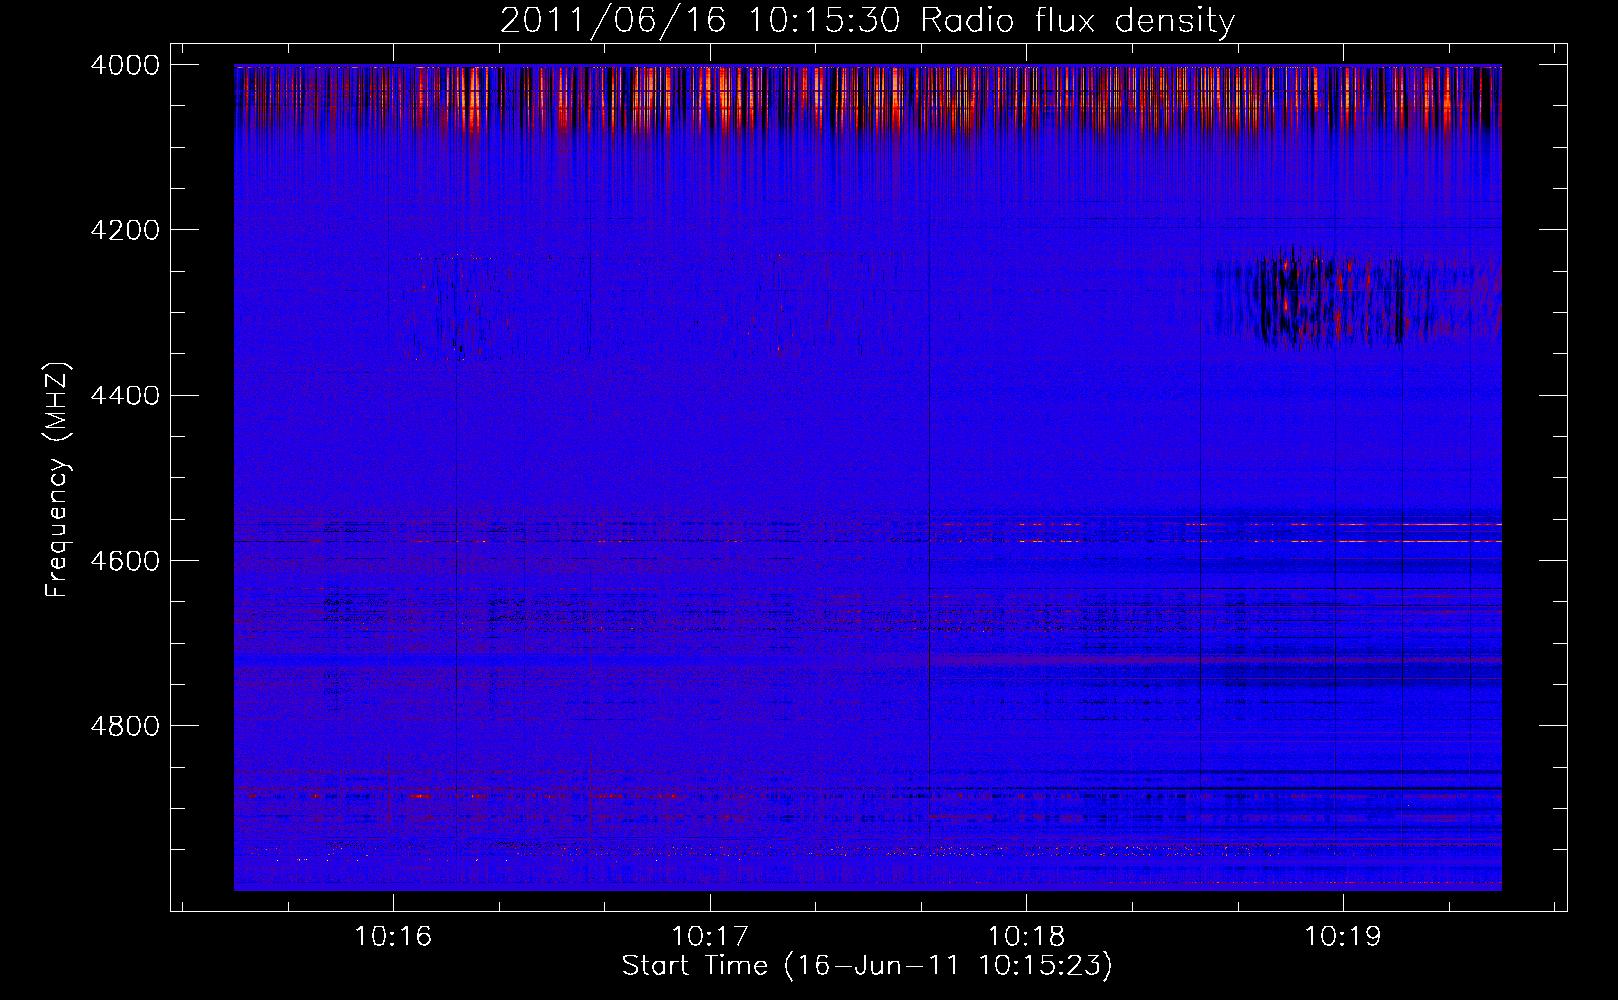
Task: Select the 4800 frequency axis label
Action: [125, 726]
